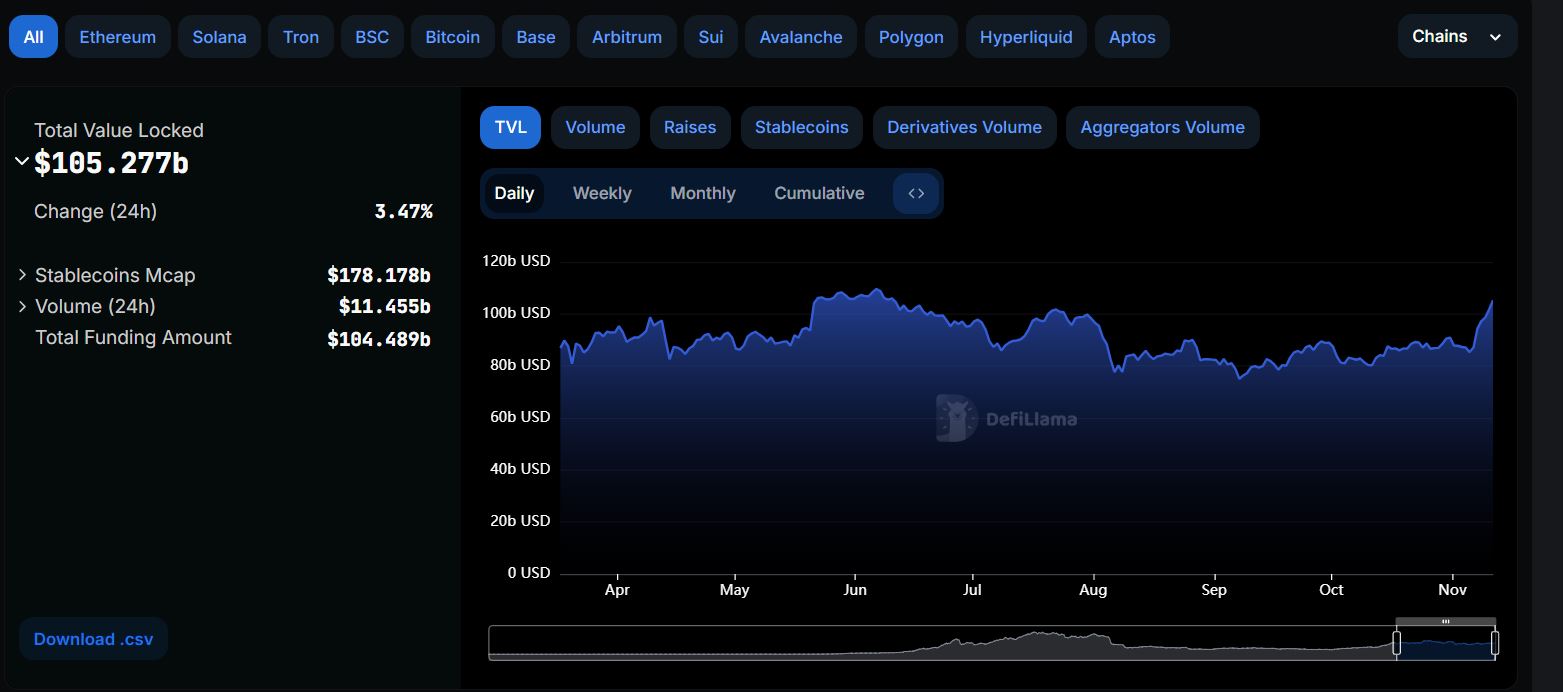Image resolution: width=1563 pixels, height=692 pixels.
Task: Toggle Derivatives Volume series
Action: pyautogui.click(x=964, y=127)
